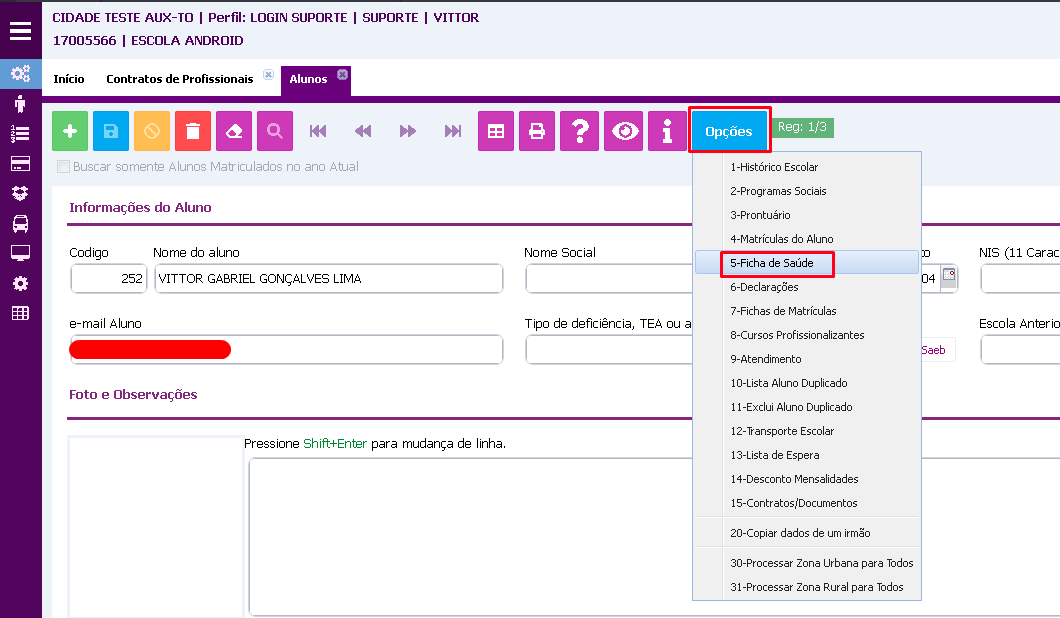
Task: Click the bus transport sidebar icon
Action: tap(20, 223)
